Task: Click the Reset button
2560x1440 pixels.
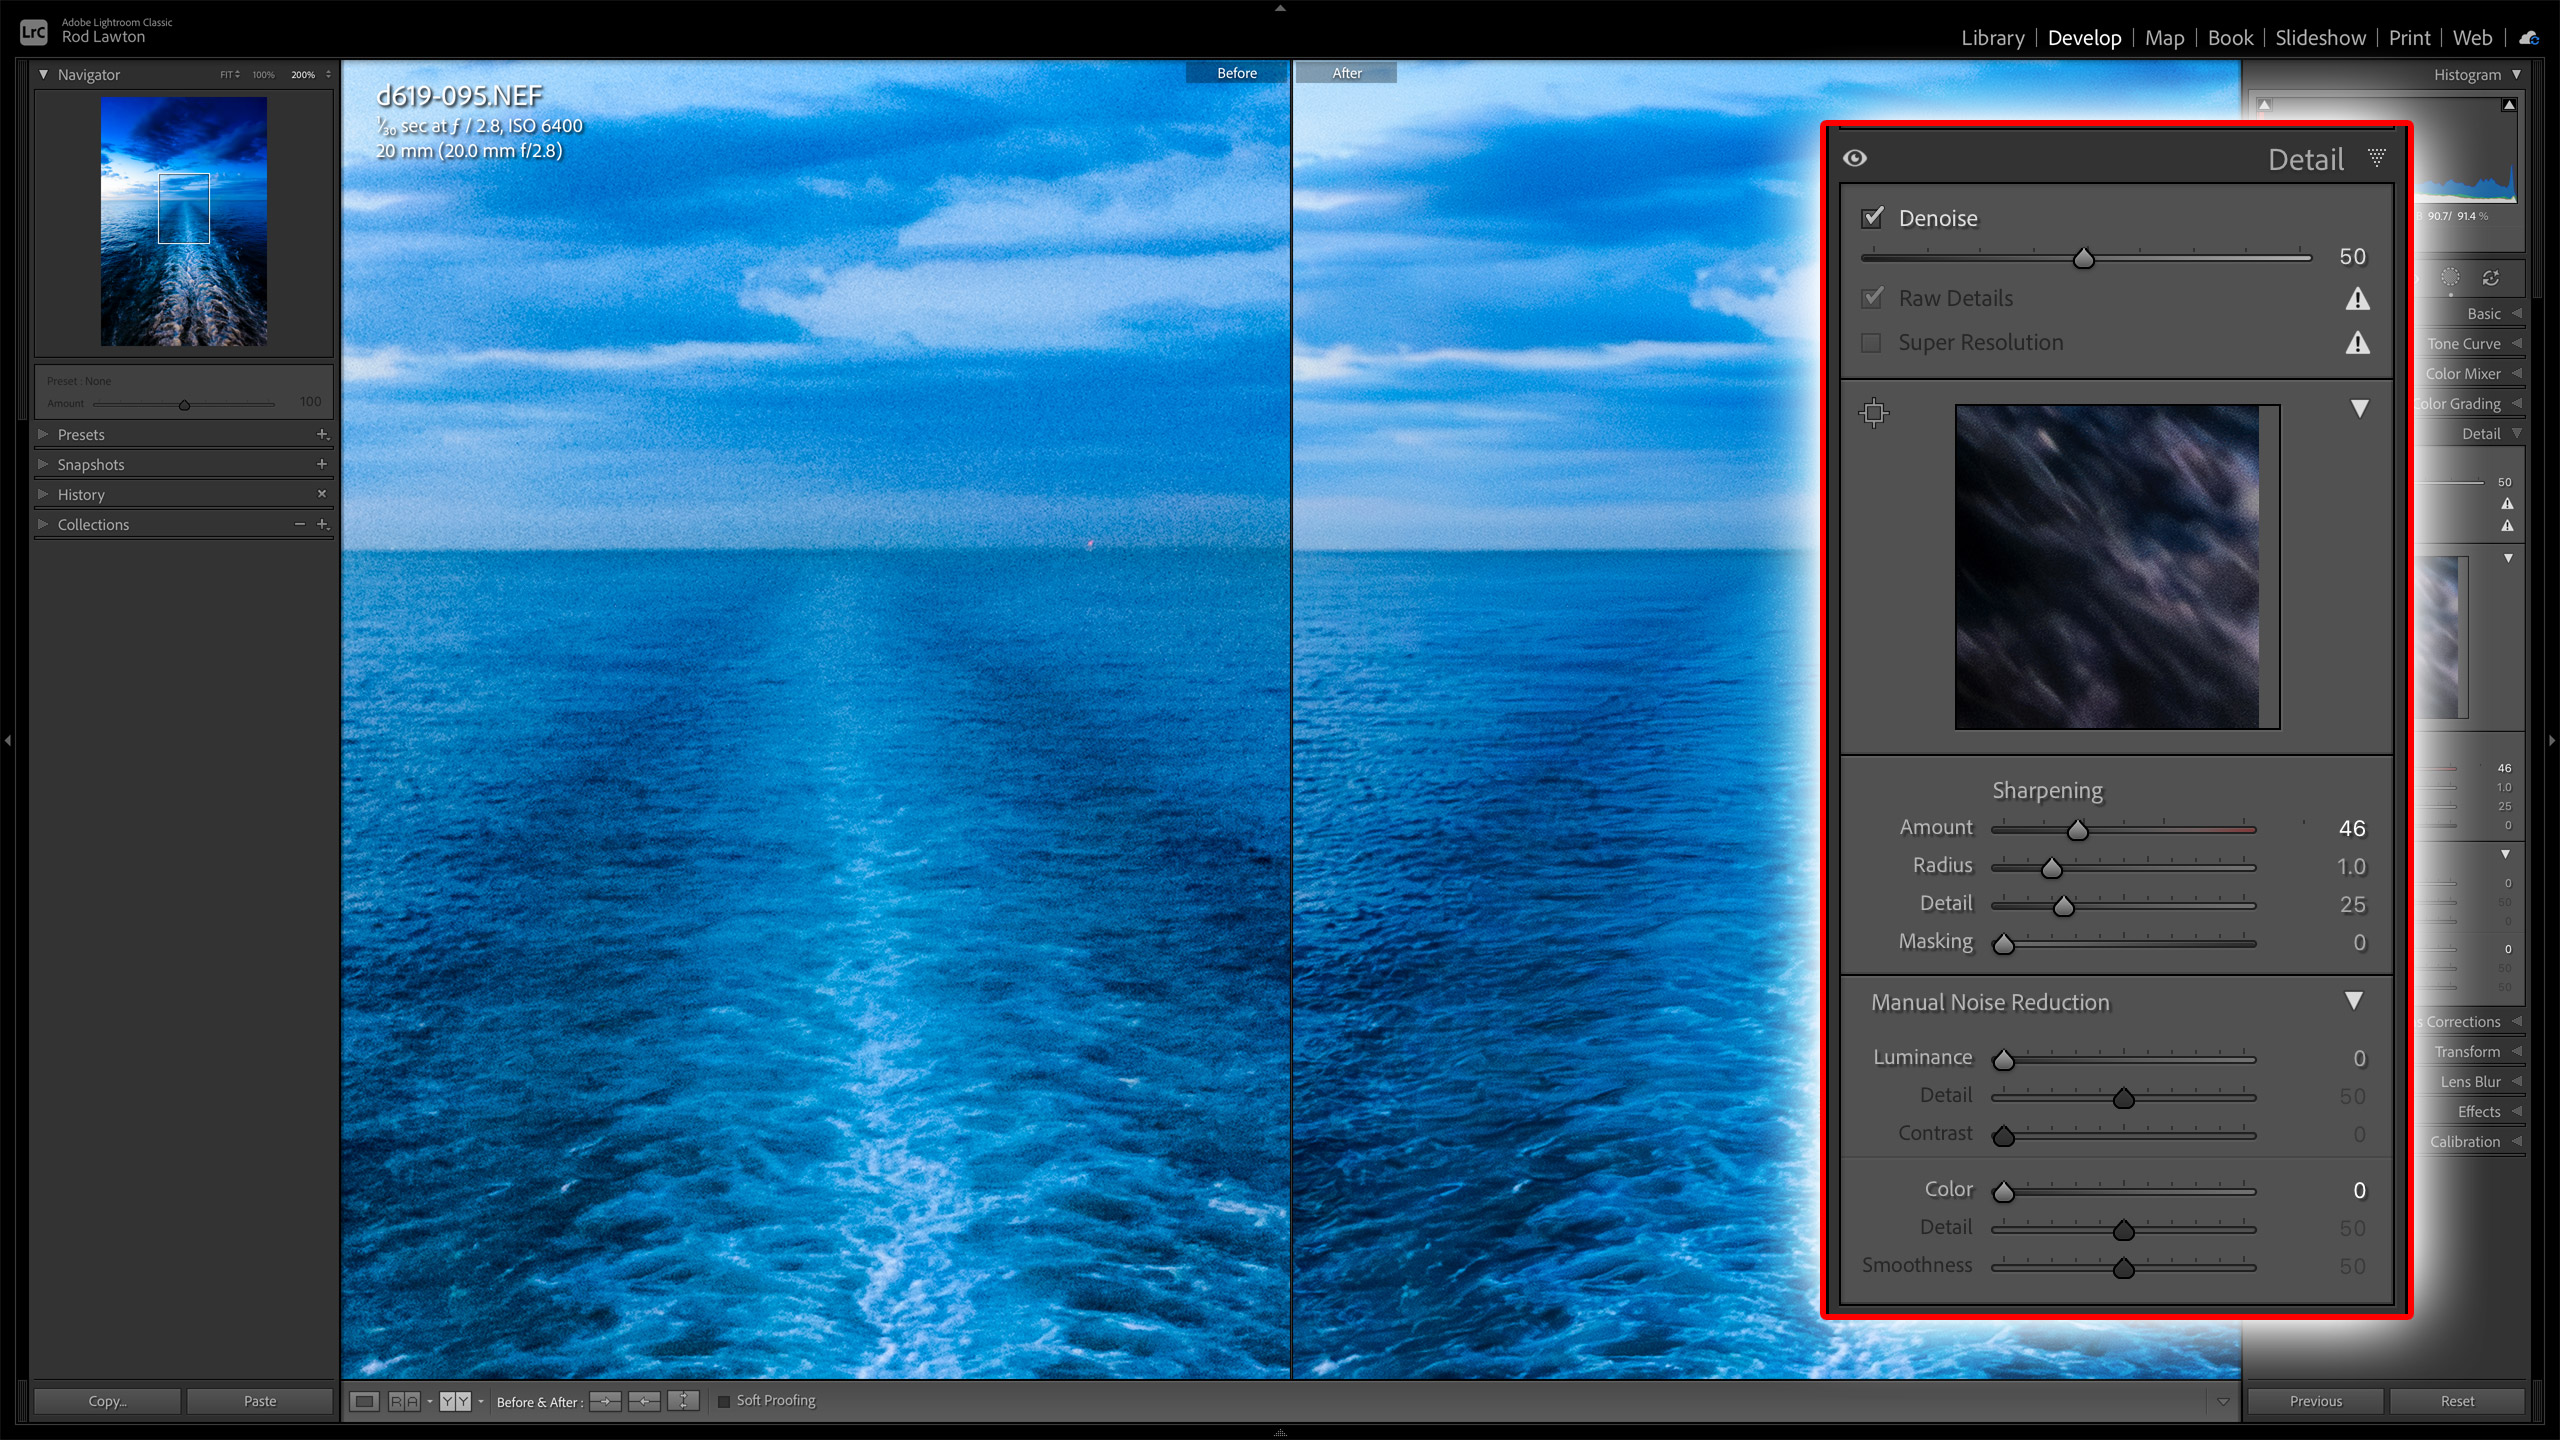Action: (x=2456, y=1401)
